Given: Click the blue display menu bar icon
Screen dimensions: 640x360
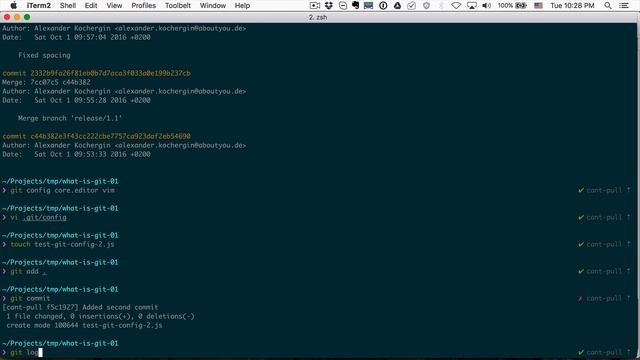Looking at the screenshot, I should pos(369,6).
